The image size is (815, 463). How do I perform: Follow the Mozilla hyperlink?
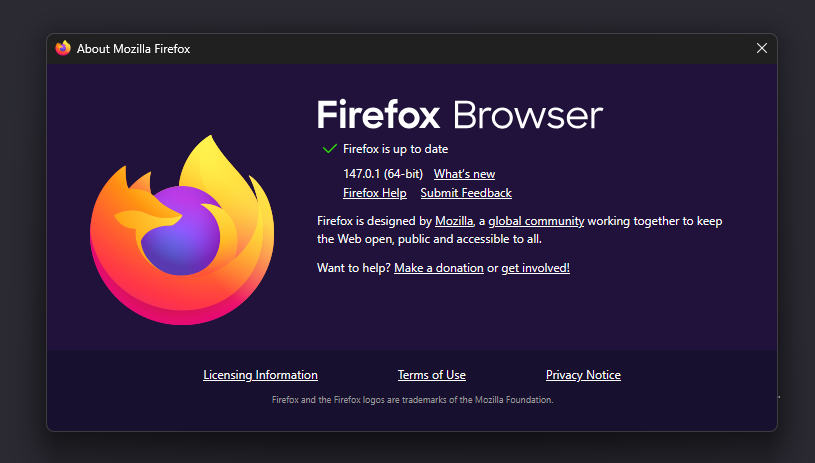pyautogui.click(x=454, y=221)
